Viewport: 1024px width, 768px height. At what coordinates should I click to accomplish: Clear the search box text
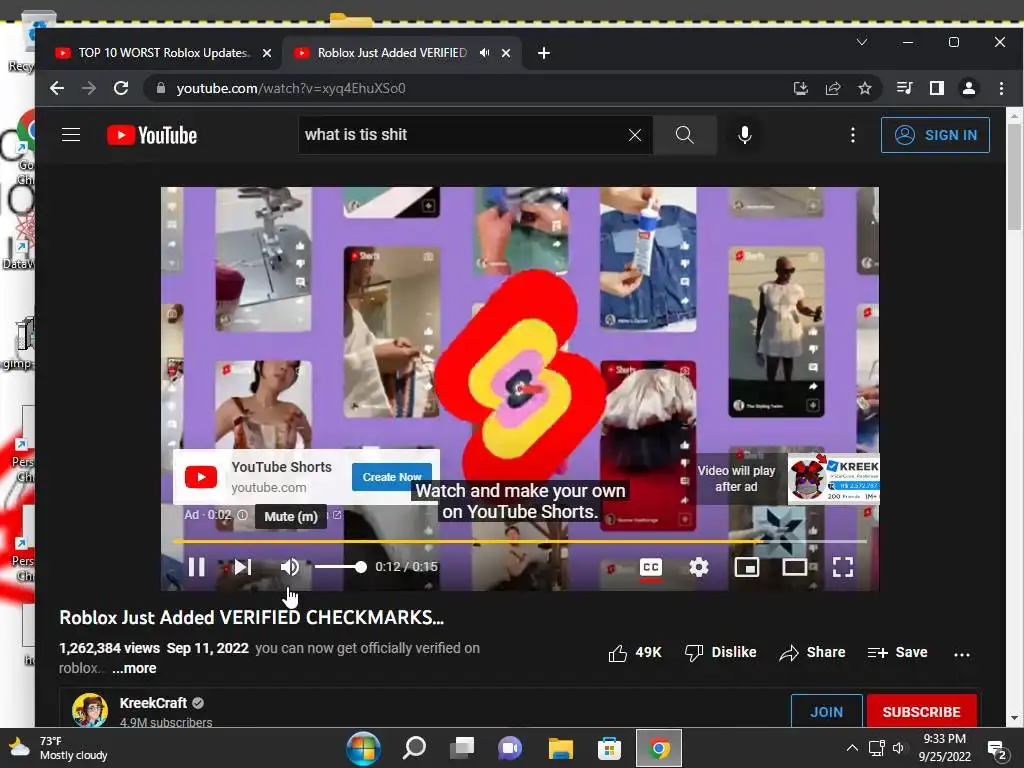[634, 135]
